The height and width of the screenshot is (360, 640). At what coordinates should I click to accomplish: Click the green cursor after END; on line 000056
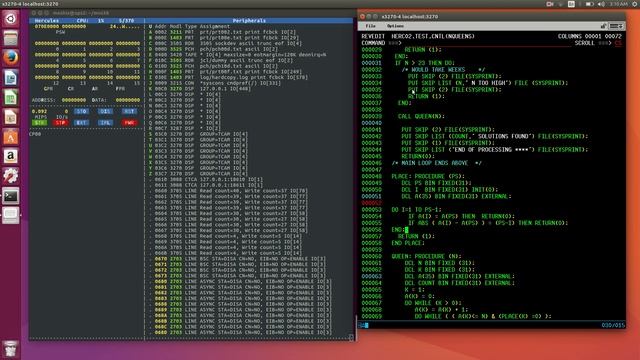click(x=407, y=230)
